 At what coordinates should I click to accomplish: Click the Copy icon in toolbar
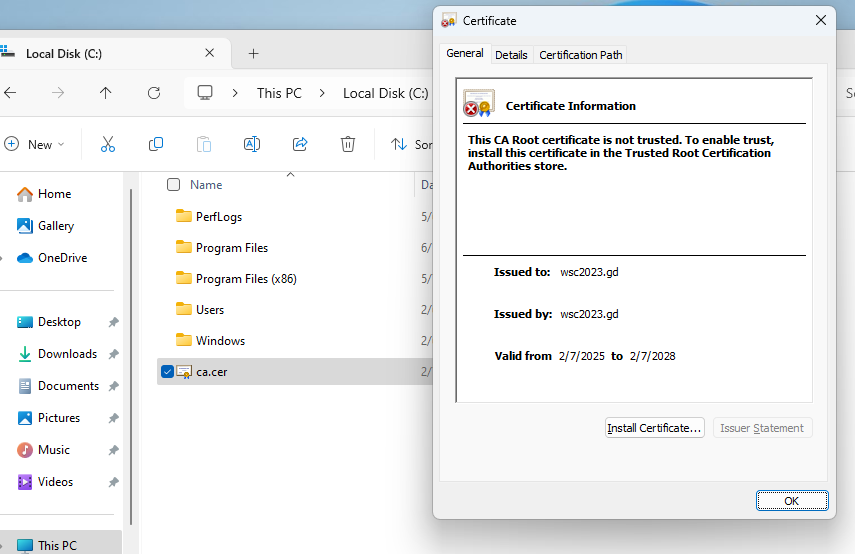(156, 144)
